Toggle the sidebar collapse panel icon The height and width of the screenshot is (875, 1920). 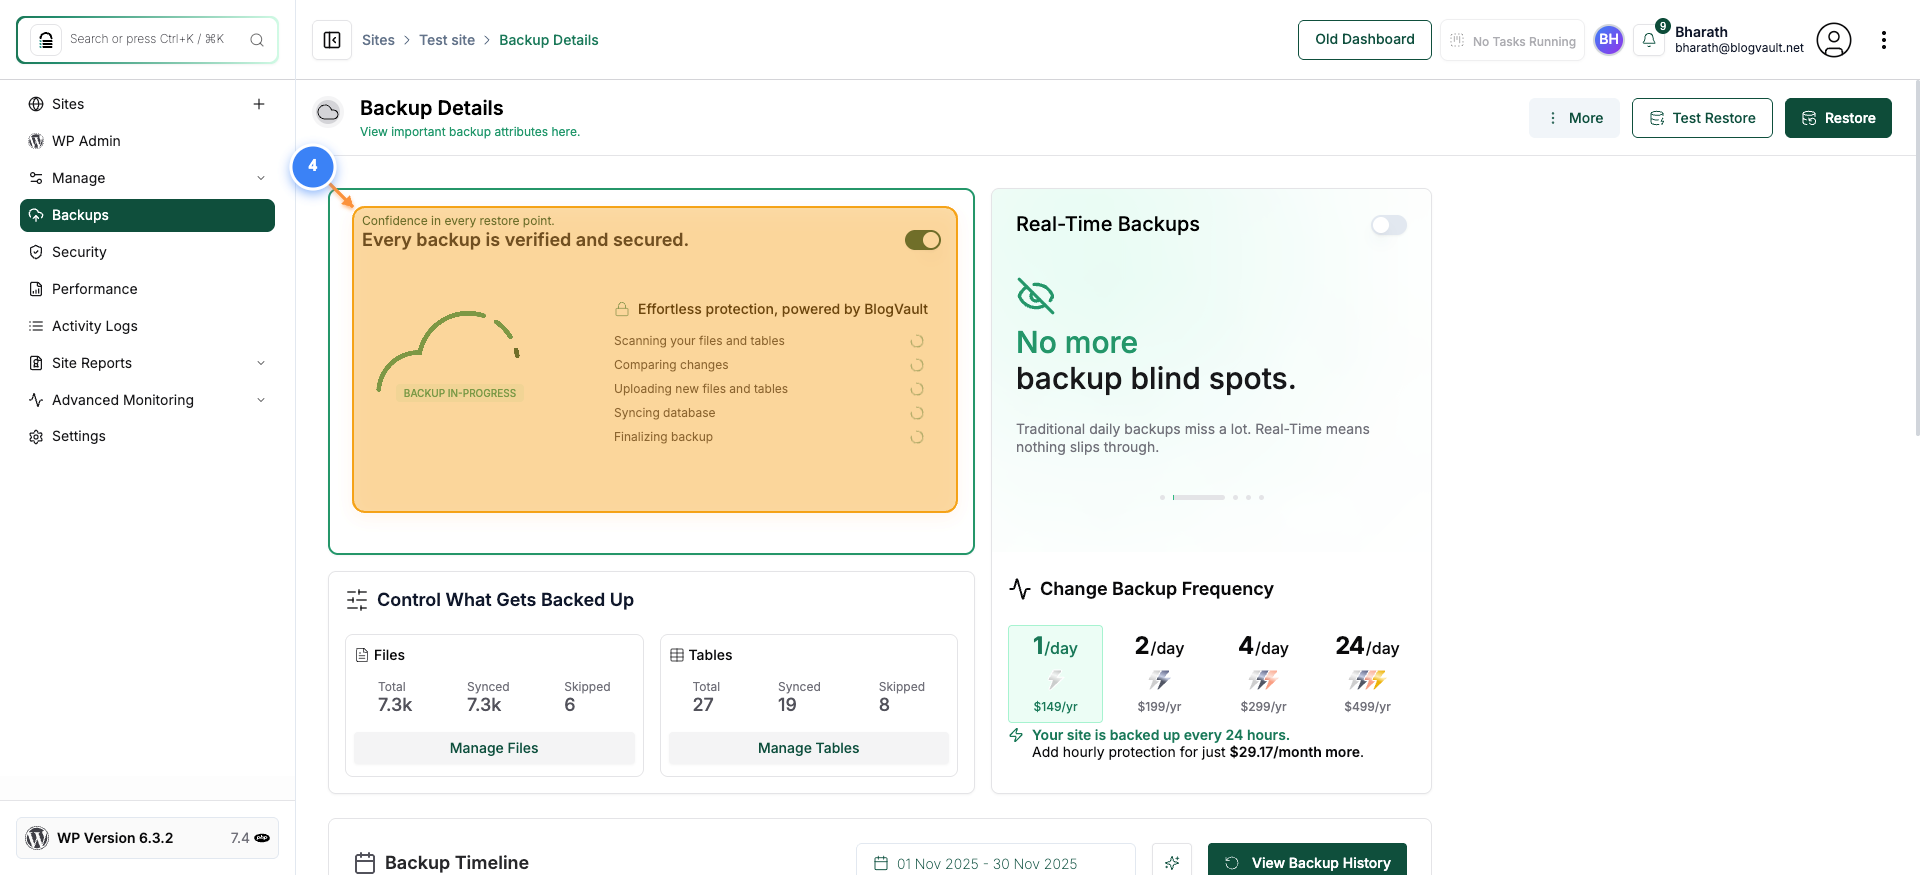point(332,40)
